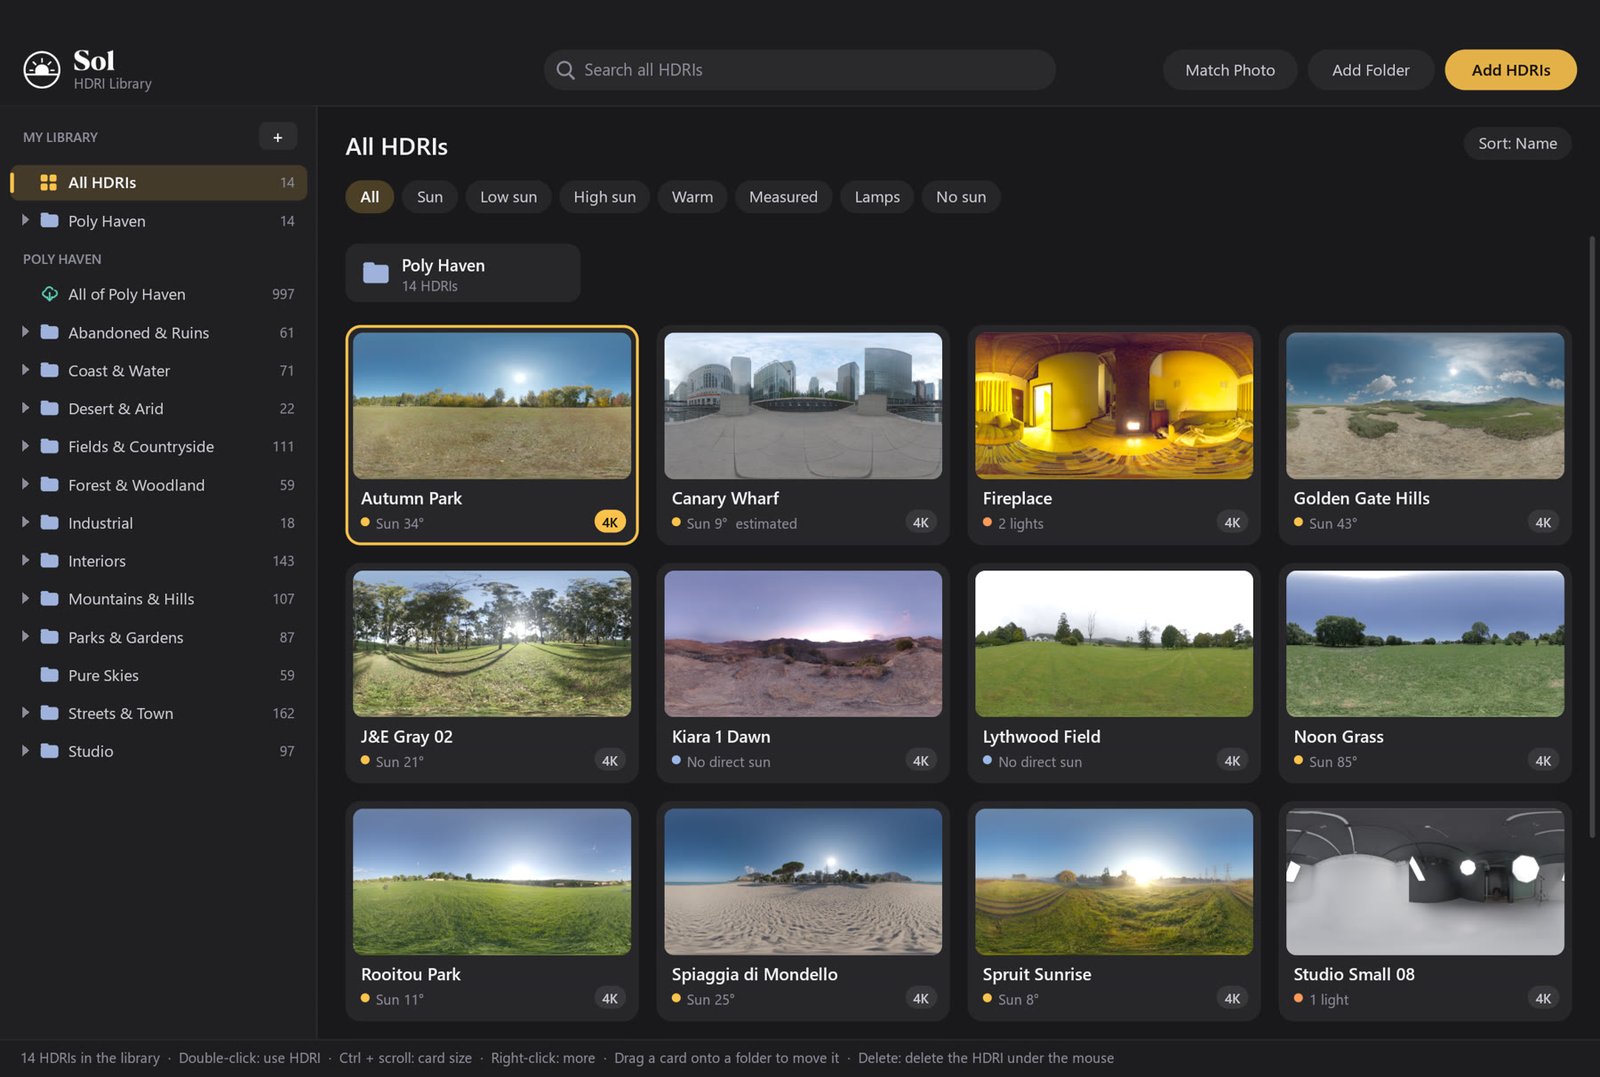The image size is (1600, 1077).
Task: Click the 4K badge on Studio Small 08
Action: pos(1543,998)
